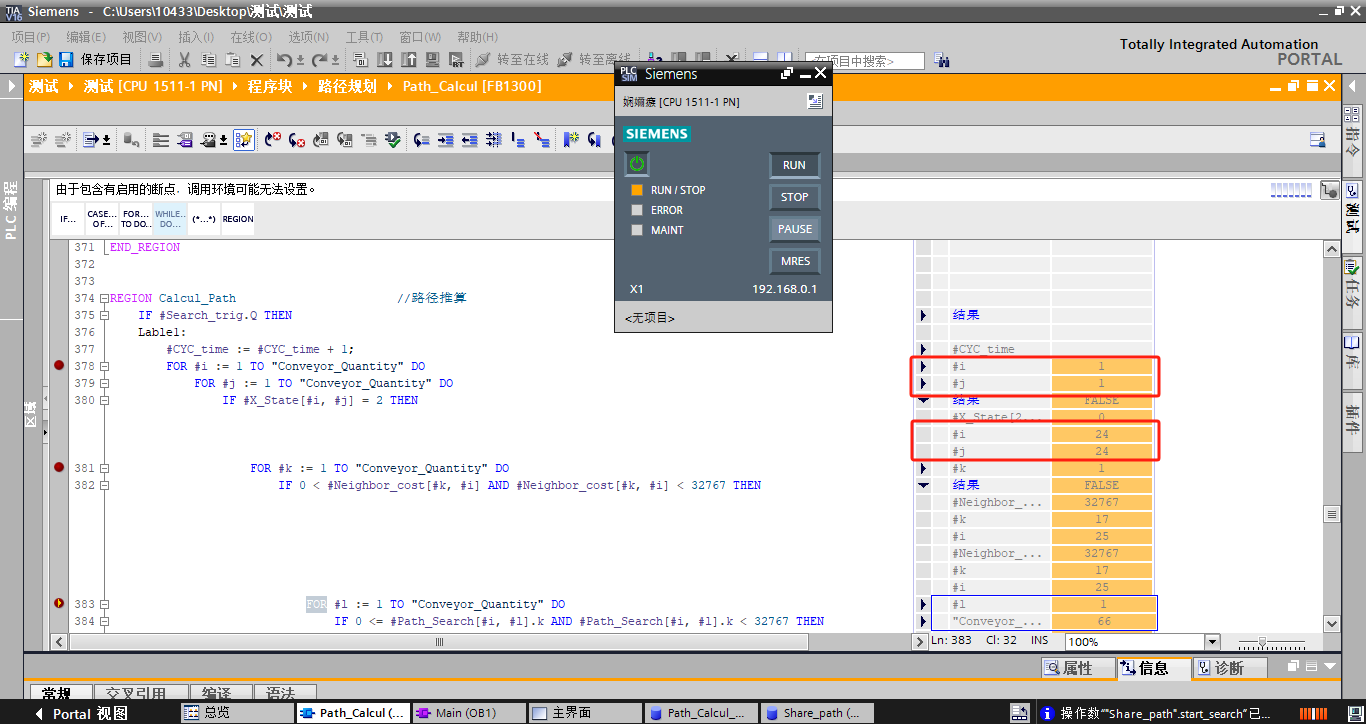The width and height of the screenshot is (1366, 724).
Task: Collapse the FOR #i loop fold on line 378
Action: (105, 366)
